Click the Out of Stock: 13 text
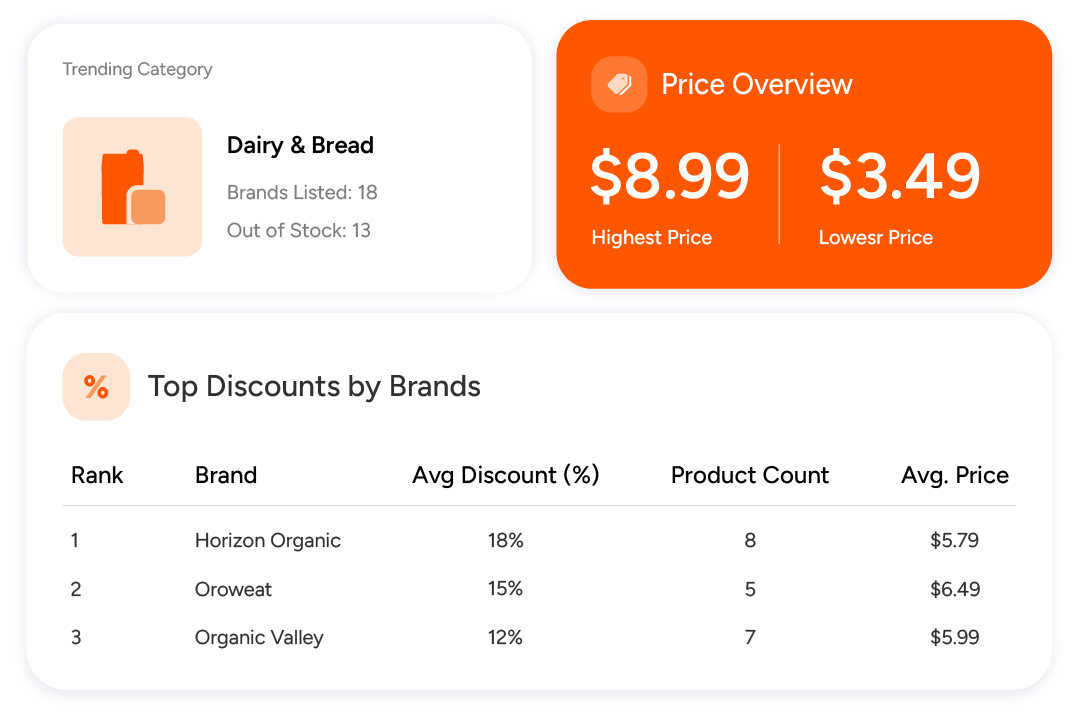Screen dimensions: 1081x719 click(x=299, y=230)
